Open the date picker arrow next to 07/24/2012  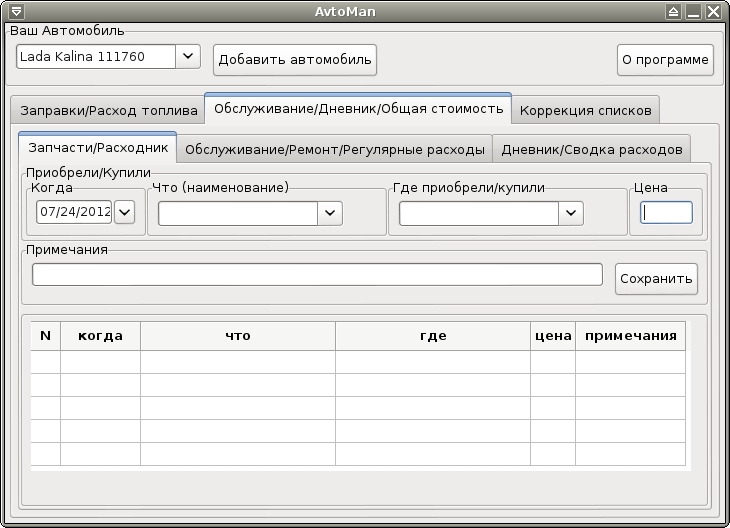(x=124, y=212)
